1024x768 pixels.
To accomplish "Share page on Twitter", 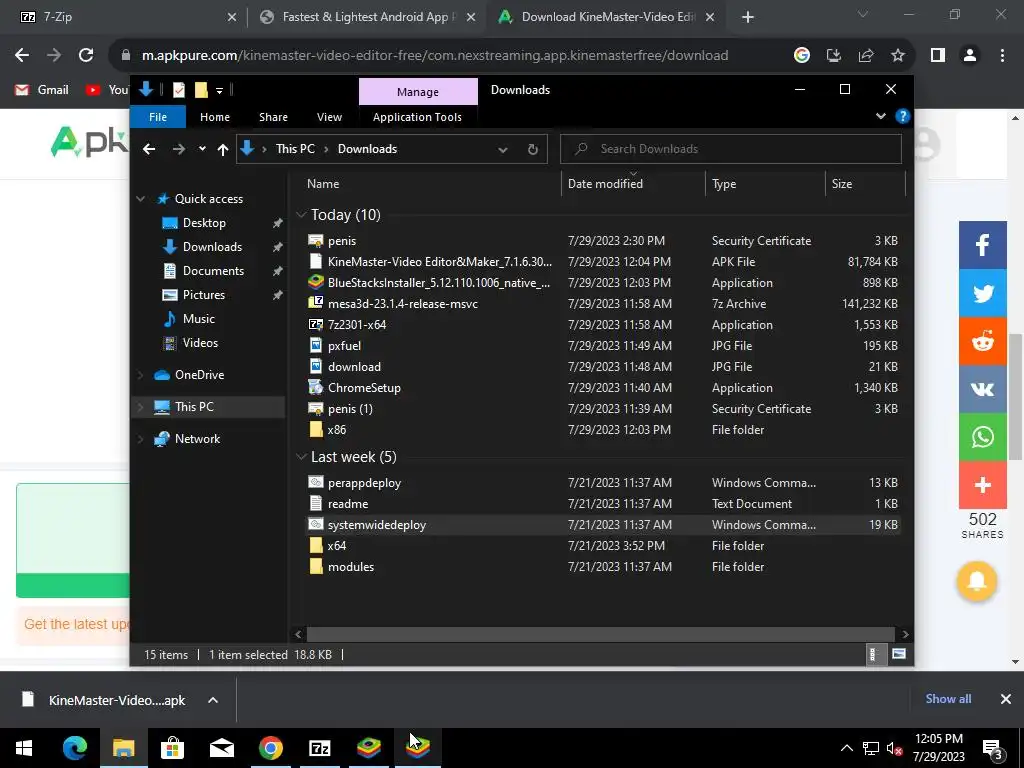I will click(982, 293).
